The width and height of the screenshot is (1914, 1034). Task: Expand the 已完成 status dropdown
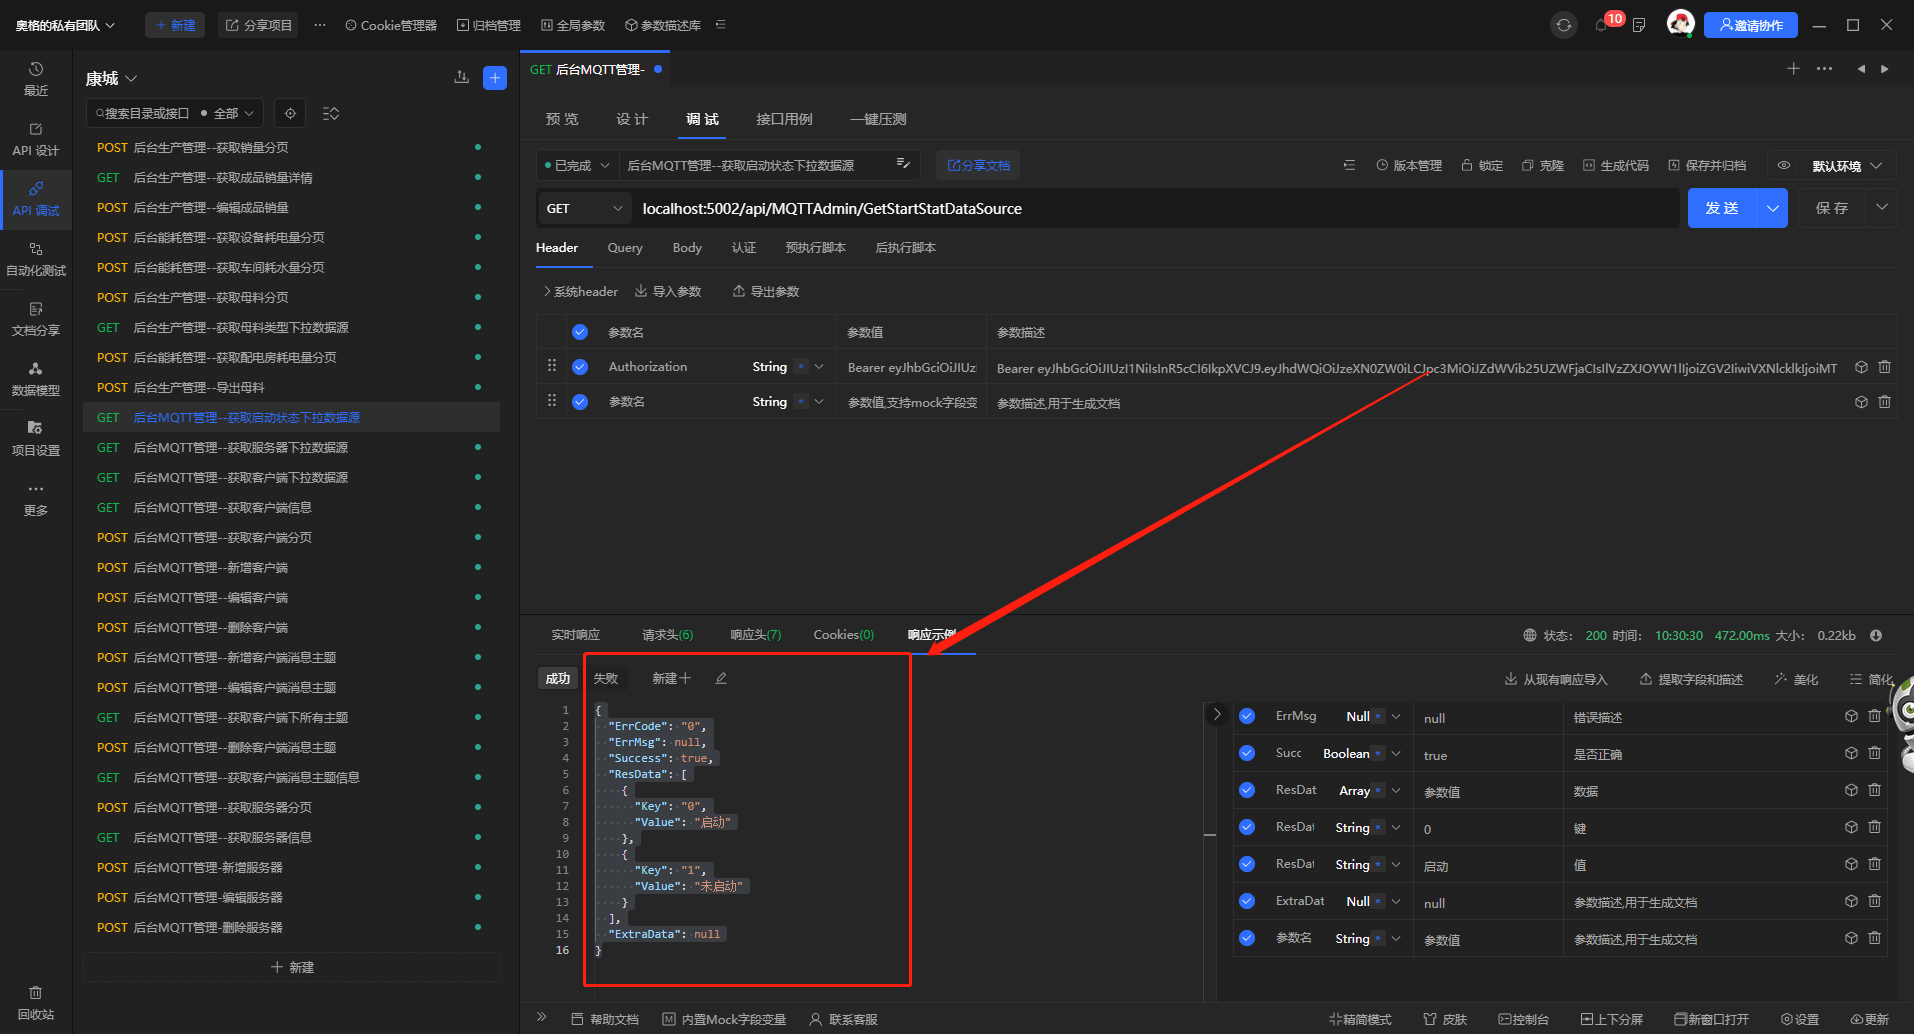pyautogui.click(x=577, y=166)
